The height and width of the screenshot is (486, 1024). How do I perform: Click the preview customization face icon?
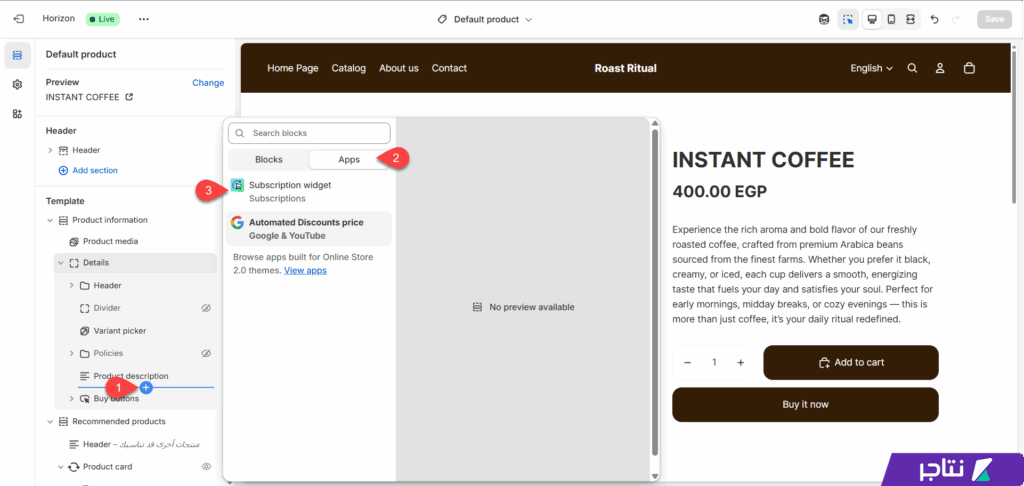pos(824,20)
